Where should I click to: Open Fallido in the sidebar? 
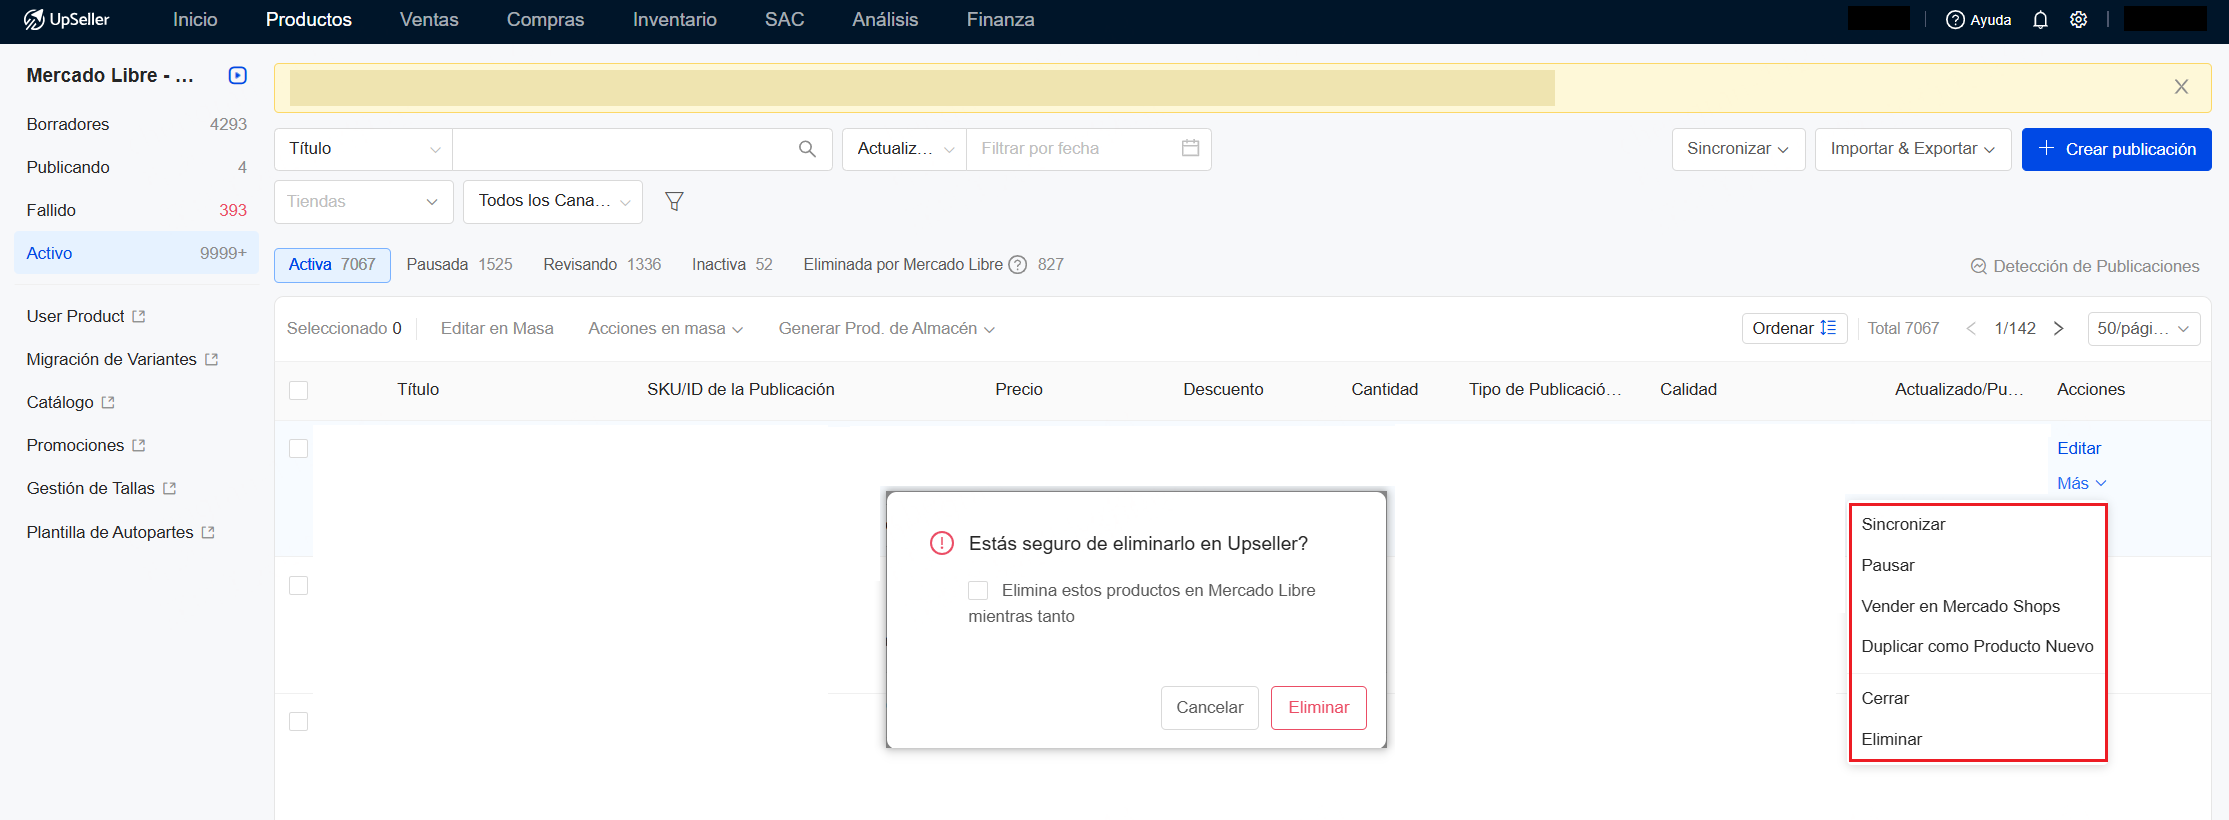(136, 210)
